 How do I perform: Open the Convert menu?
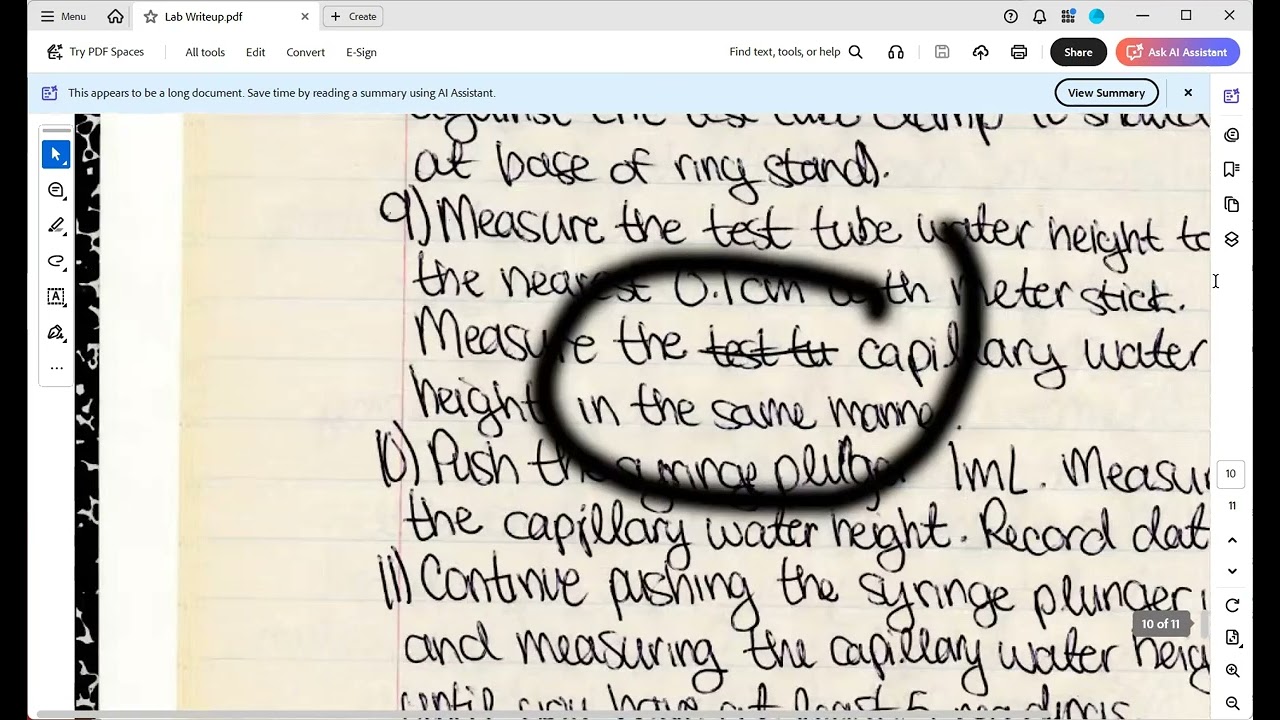pos(305,52)
